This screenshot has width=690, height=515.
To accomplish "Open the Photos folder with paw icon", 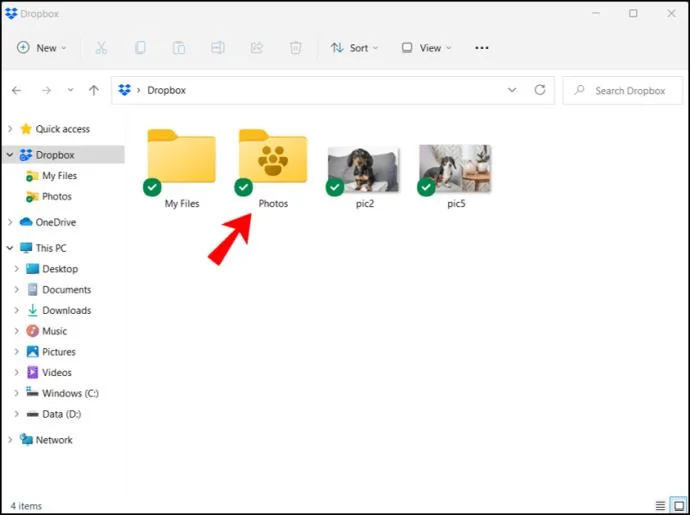I will (x=273, y=156).
